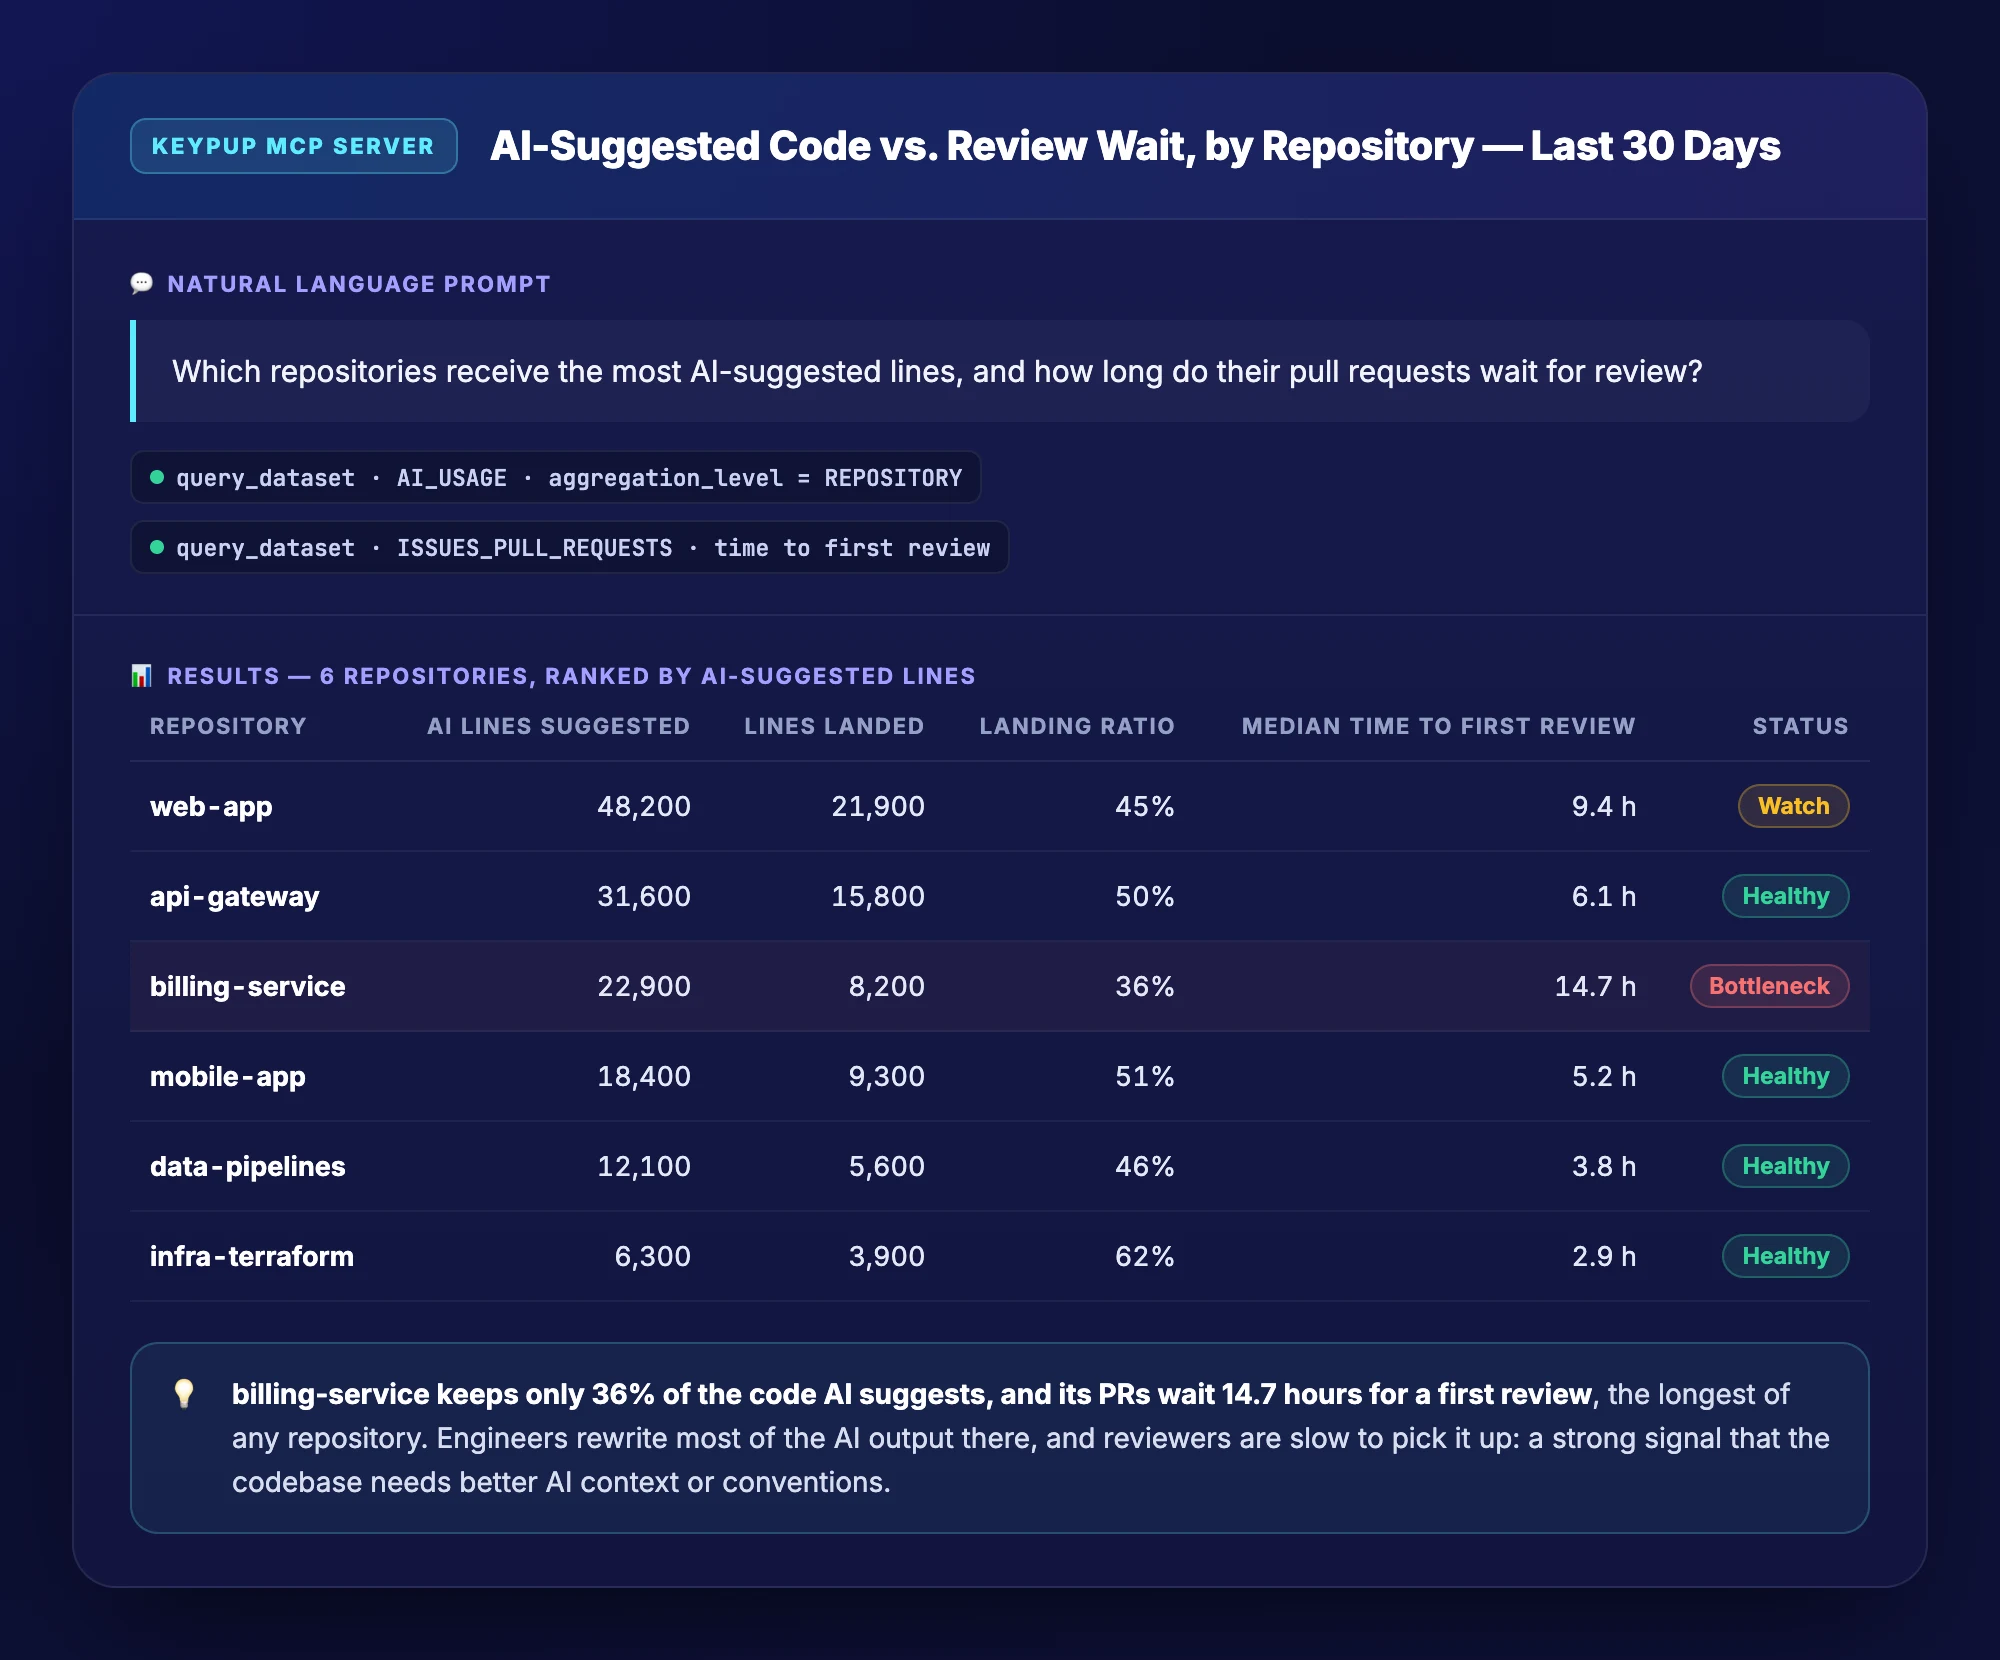Click the Bottleneck badge for billing-service
This screenshot has height=1660, width=2000.
1770,986
